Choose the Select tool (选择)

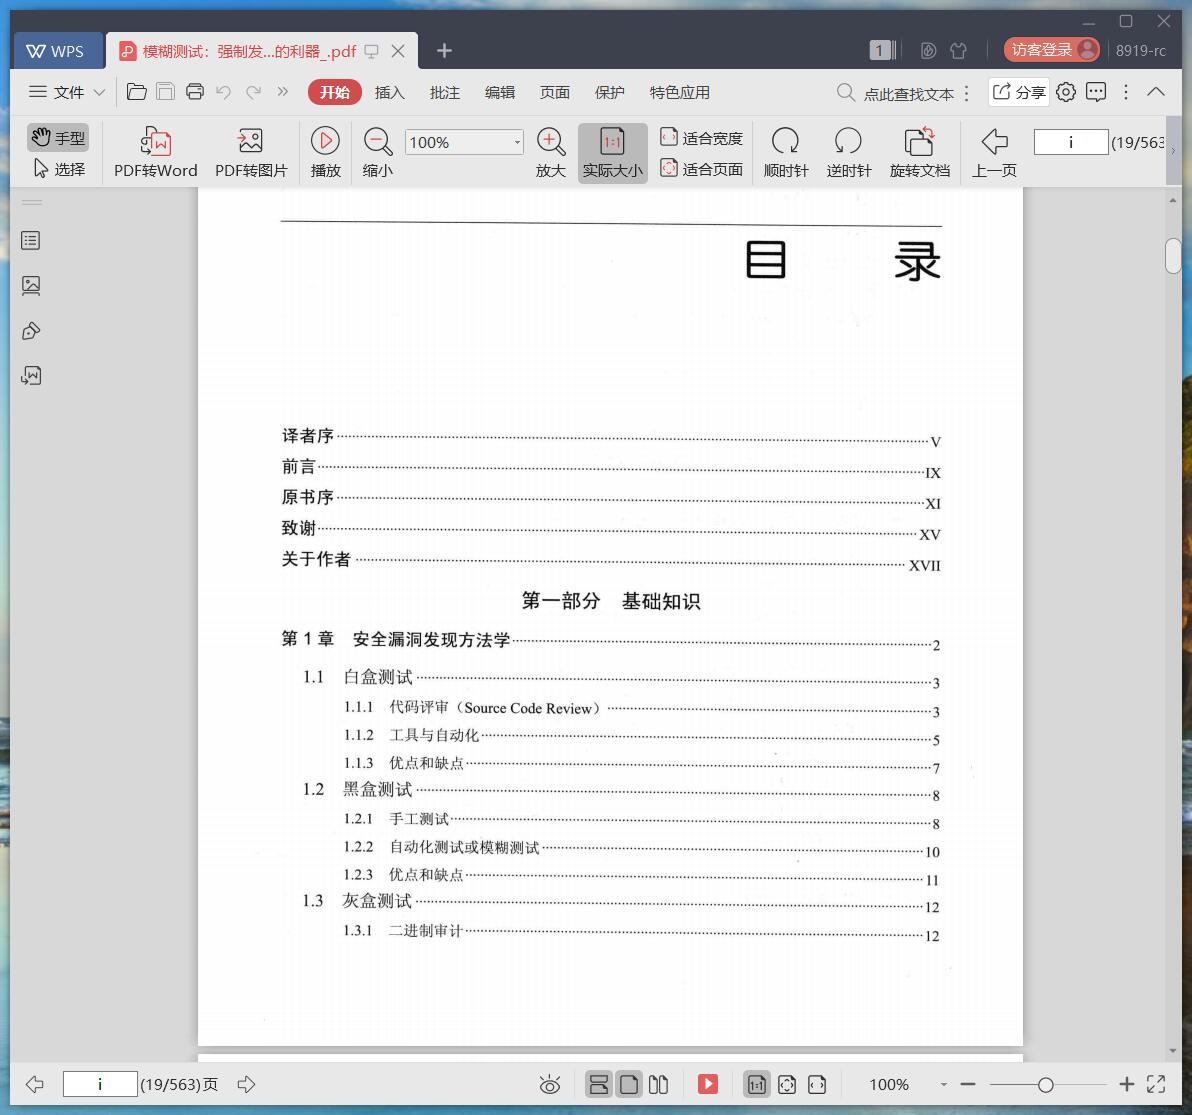pyautogui.click(x=59, y=169)
